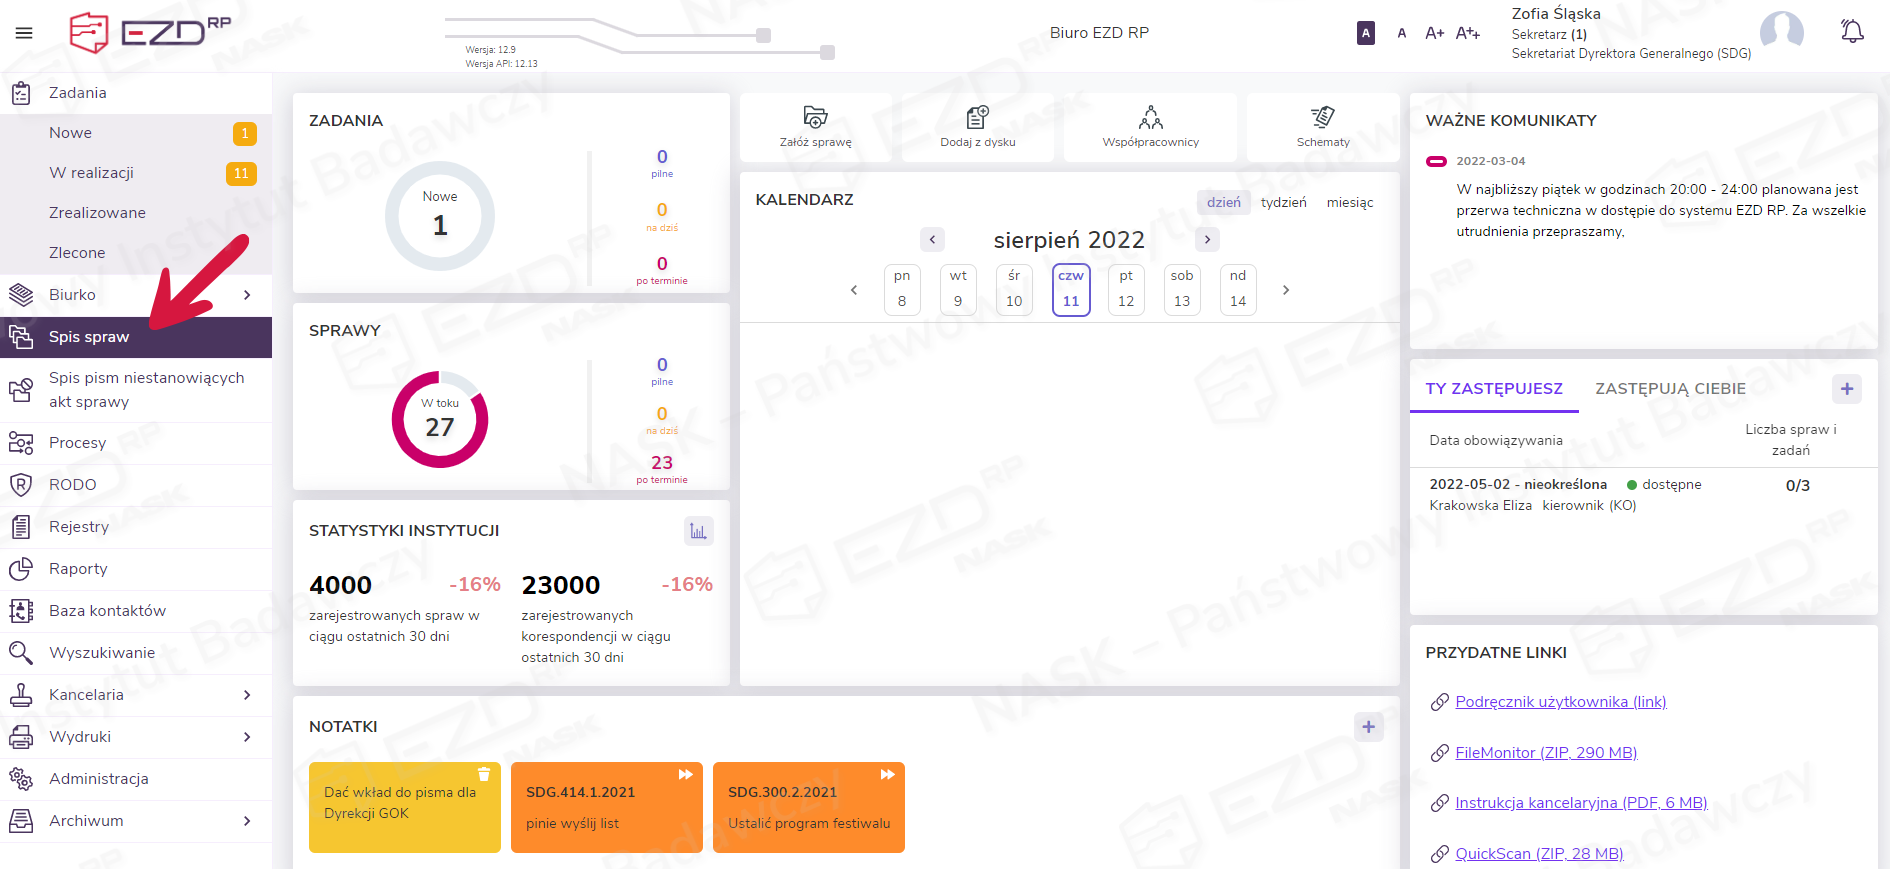Open Rejestry in the sidebar

click(79, 527)
